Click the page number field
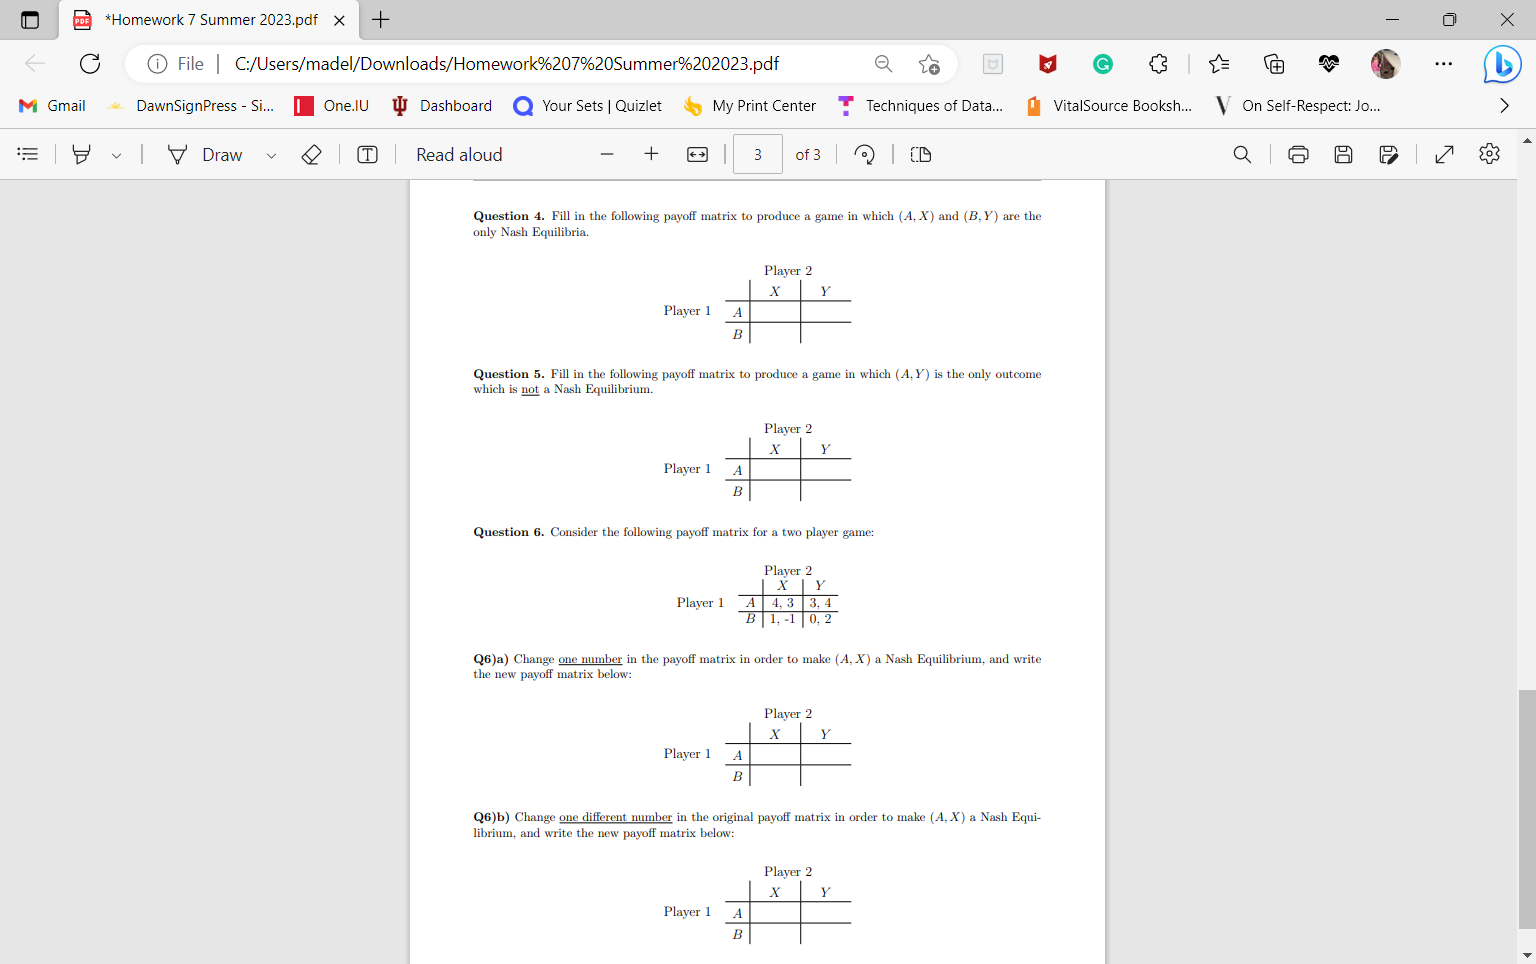 758,154
